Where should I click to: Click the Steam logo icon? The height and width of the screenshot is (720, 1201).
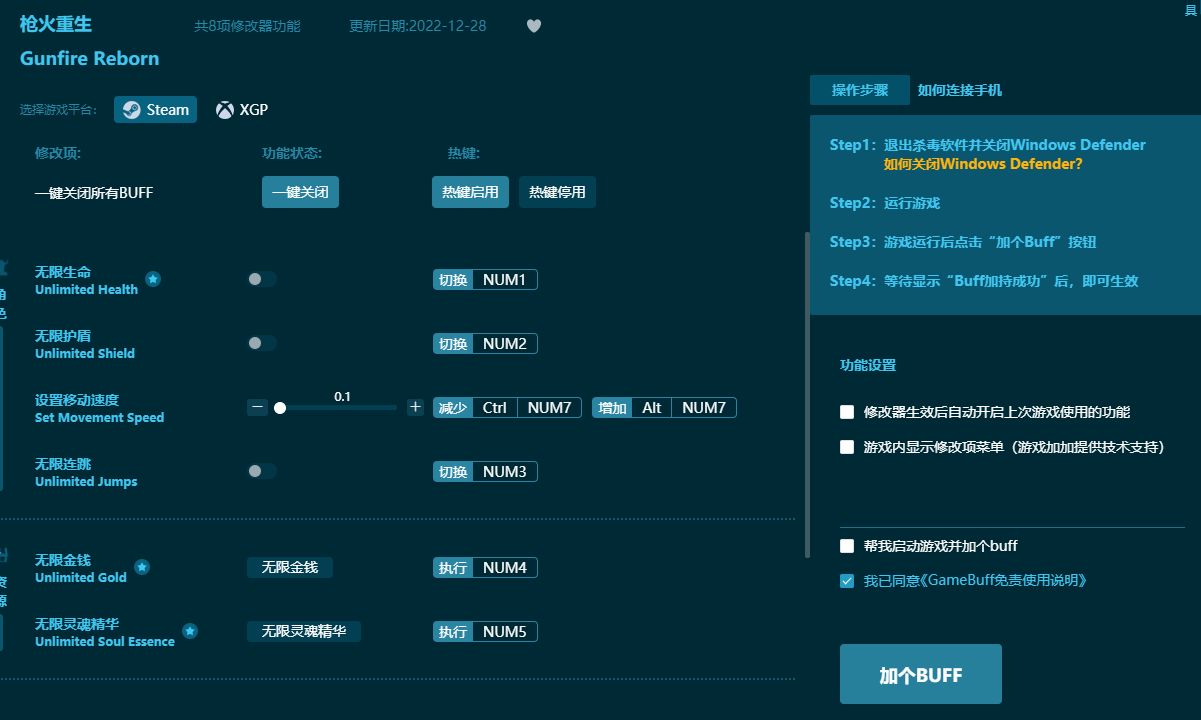click(x=132, y=110)
